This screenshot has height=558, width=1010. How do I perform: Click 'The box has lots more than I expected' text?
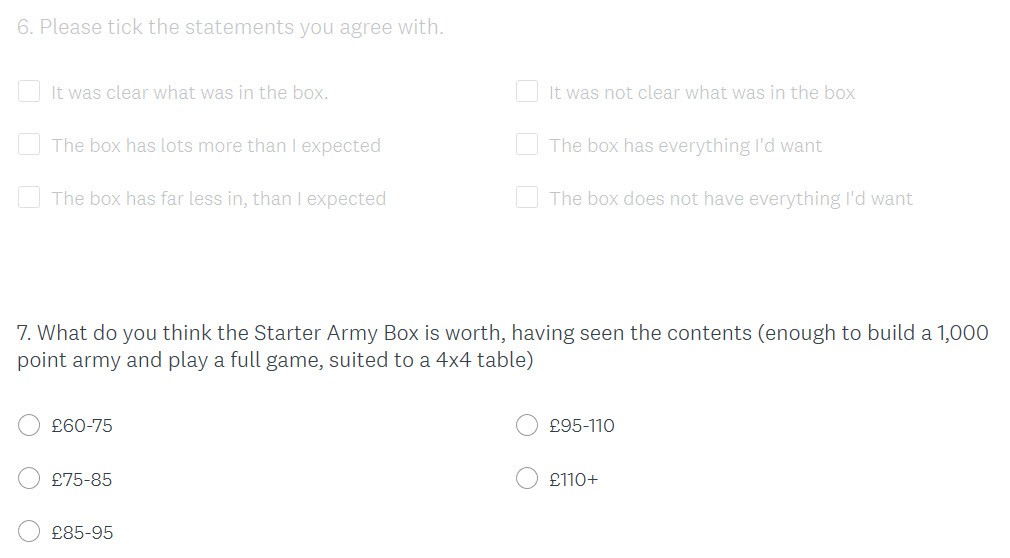click(215, 146)
